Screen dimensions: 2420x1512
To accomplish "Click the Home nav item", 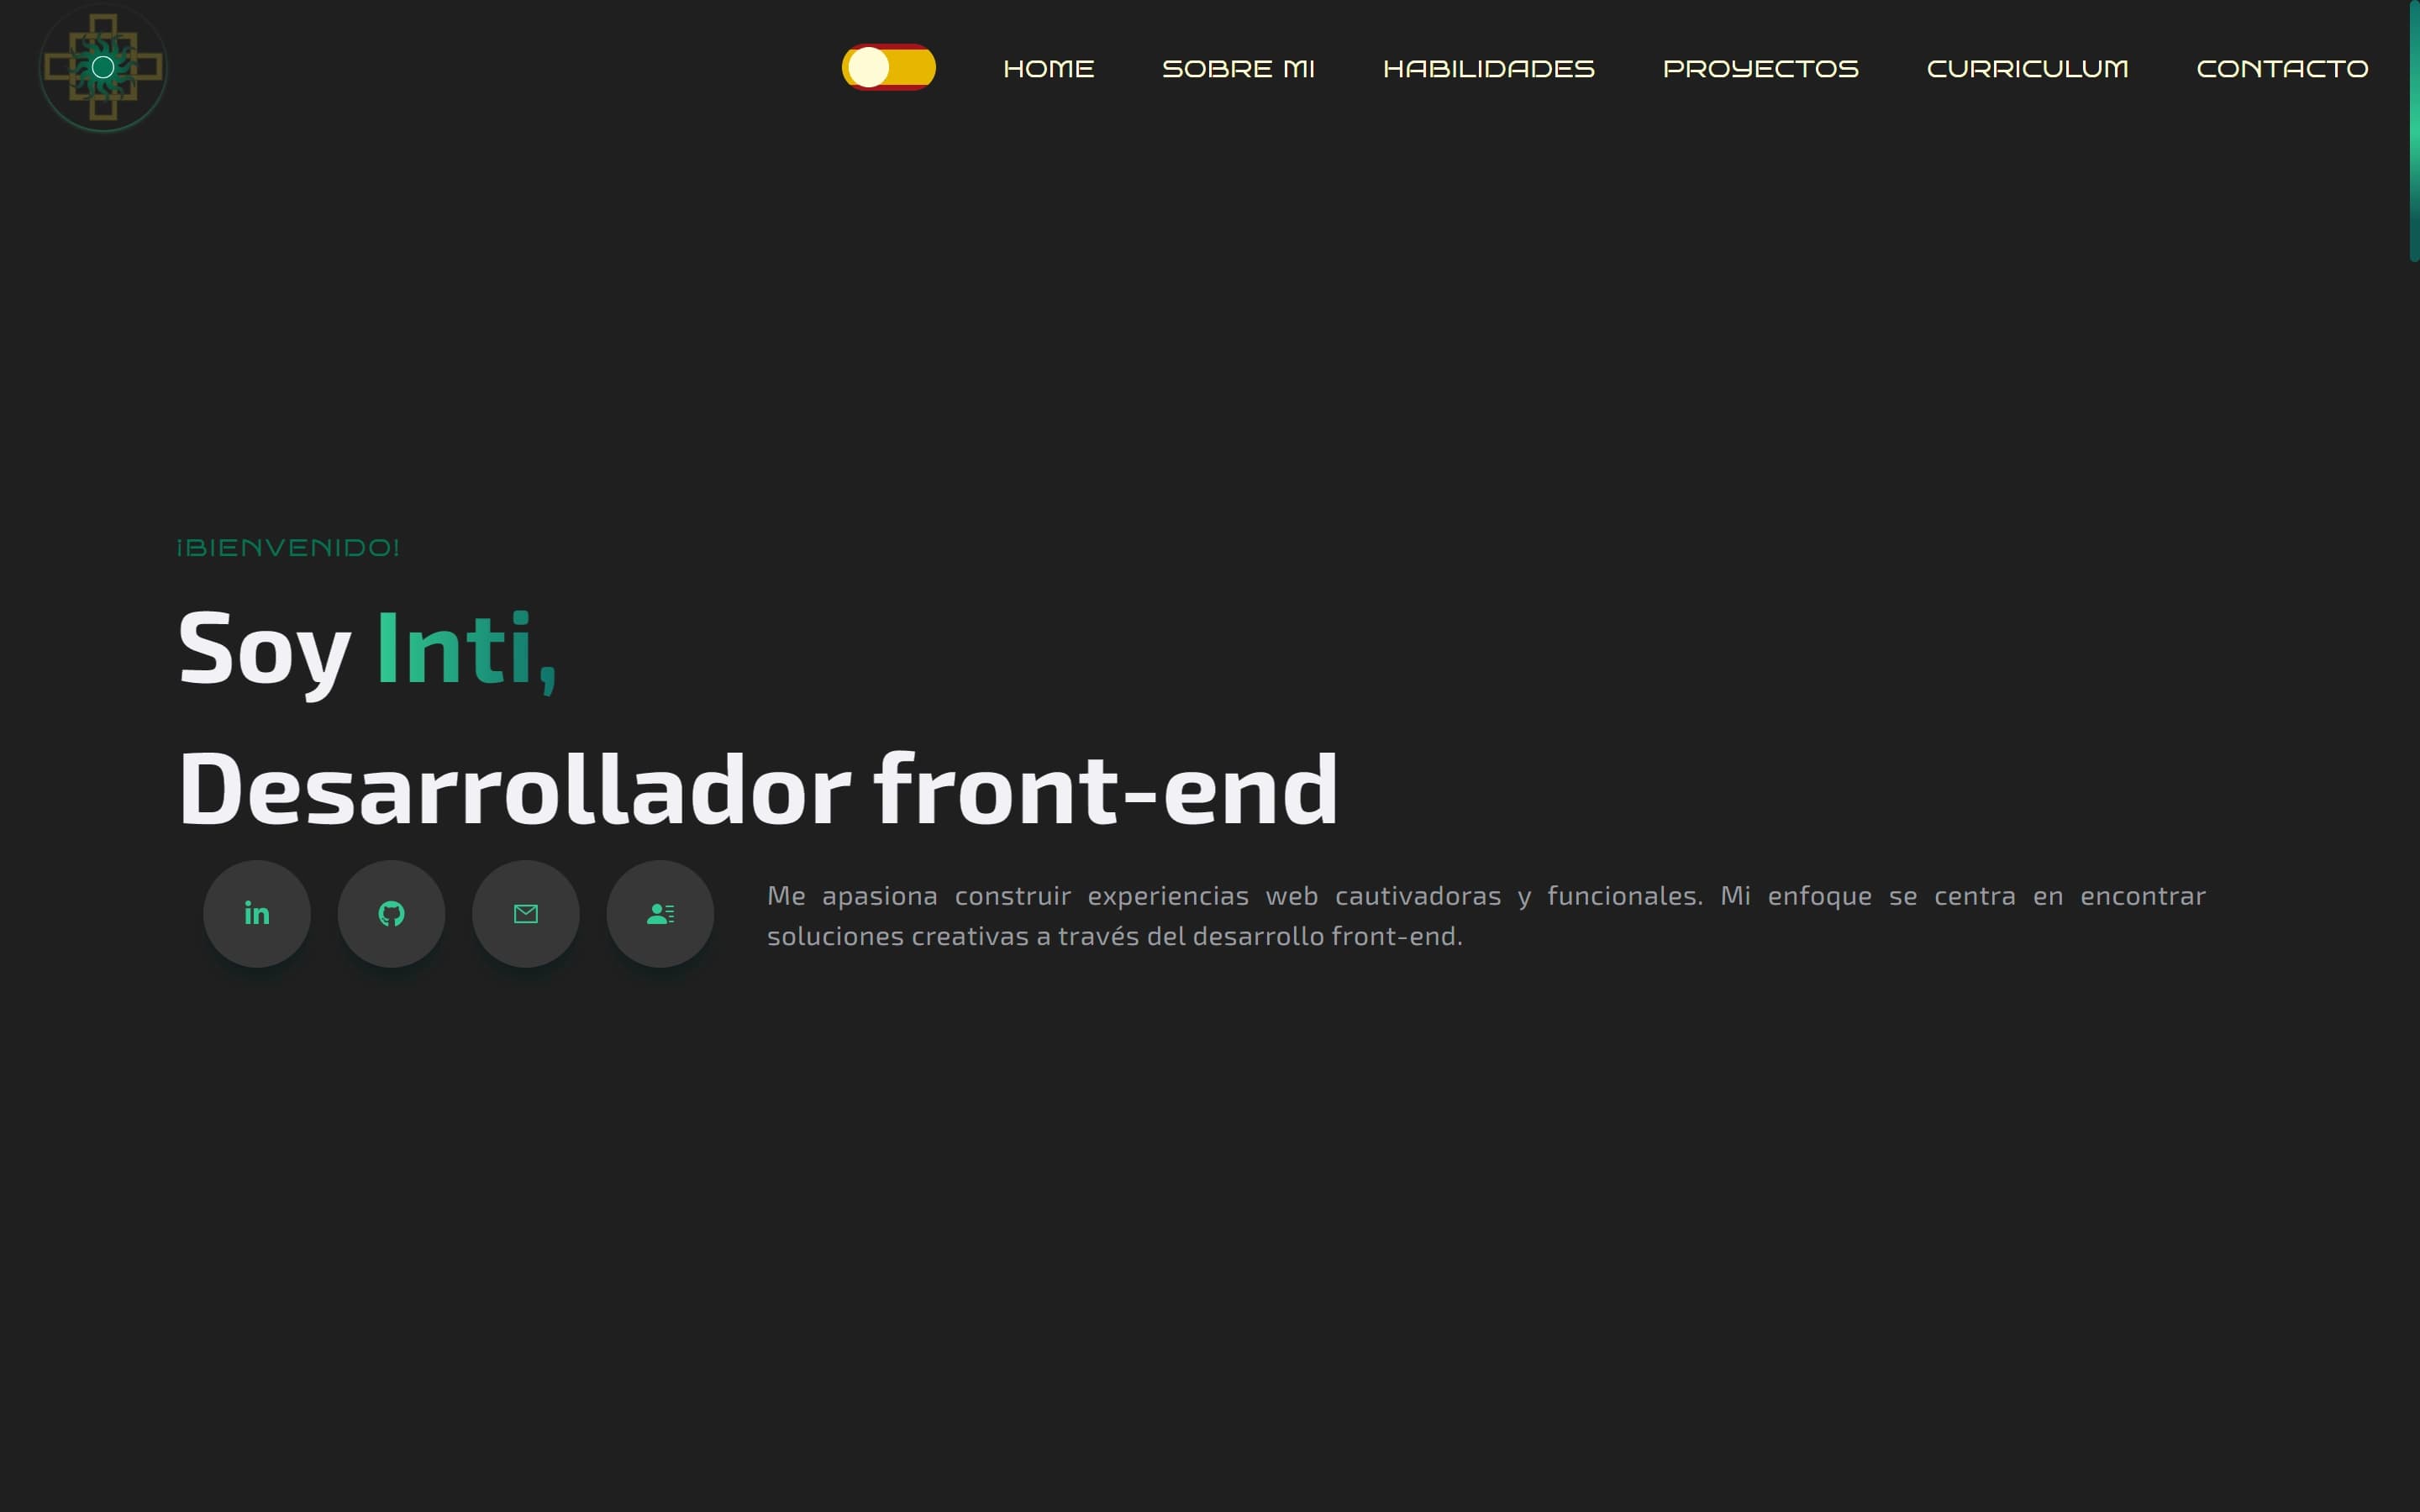I will tap(1047, 68).
